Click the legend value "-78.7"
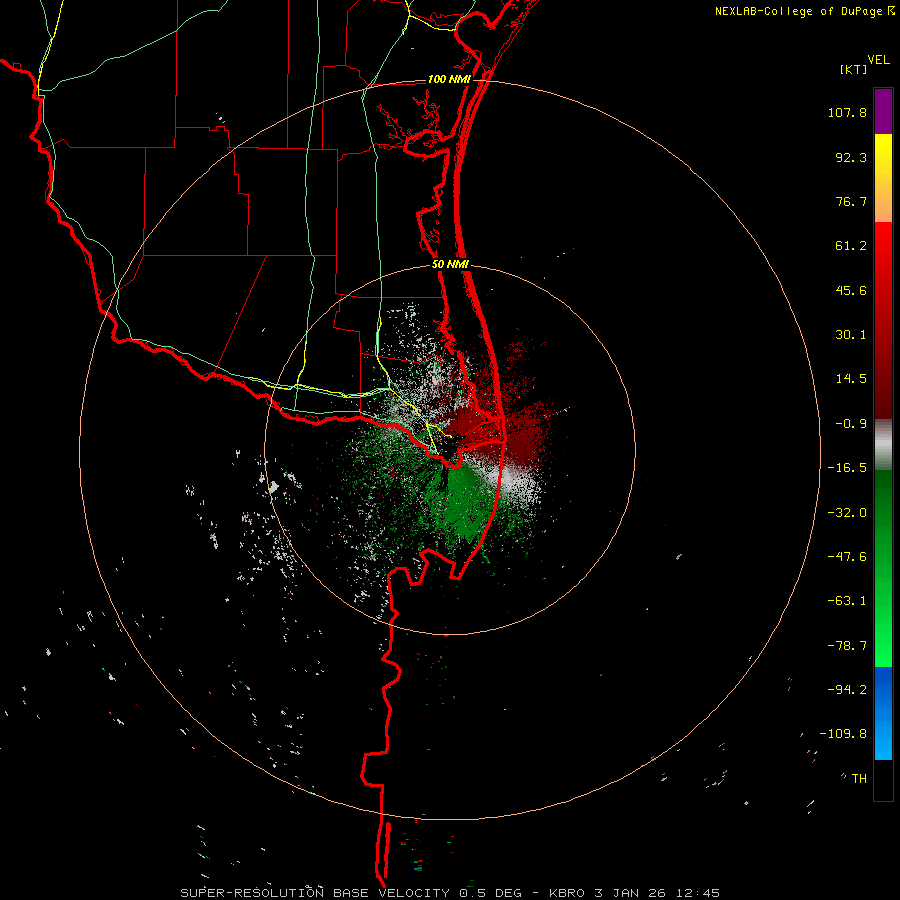900x900 pixels. (x=847, y=646)
